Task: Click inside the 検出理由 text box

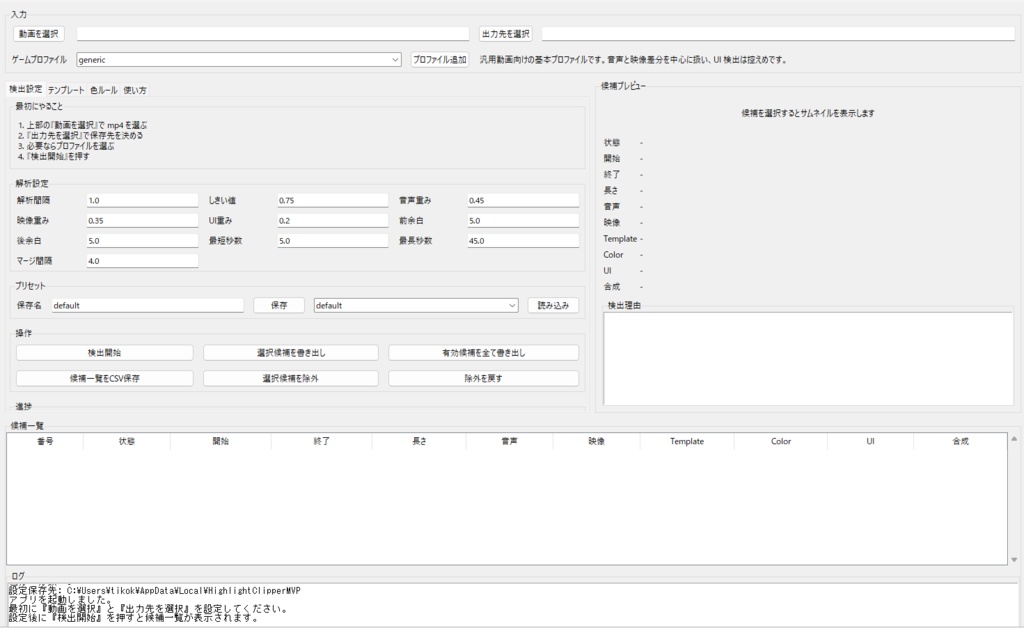Action: tap(808, 358)
